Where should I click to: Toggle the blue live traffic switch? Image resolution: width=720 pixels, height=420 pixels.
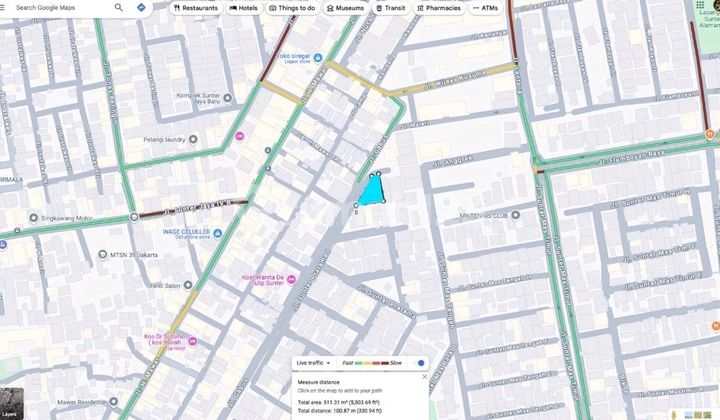point(421,363)
